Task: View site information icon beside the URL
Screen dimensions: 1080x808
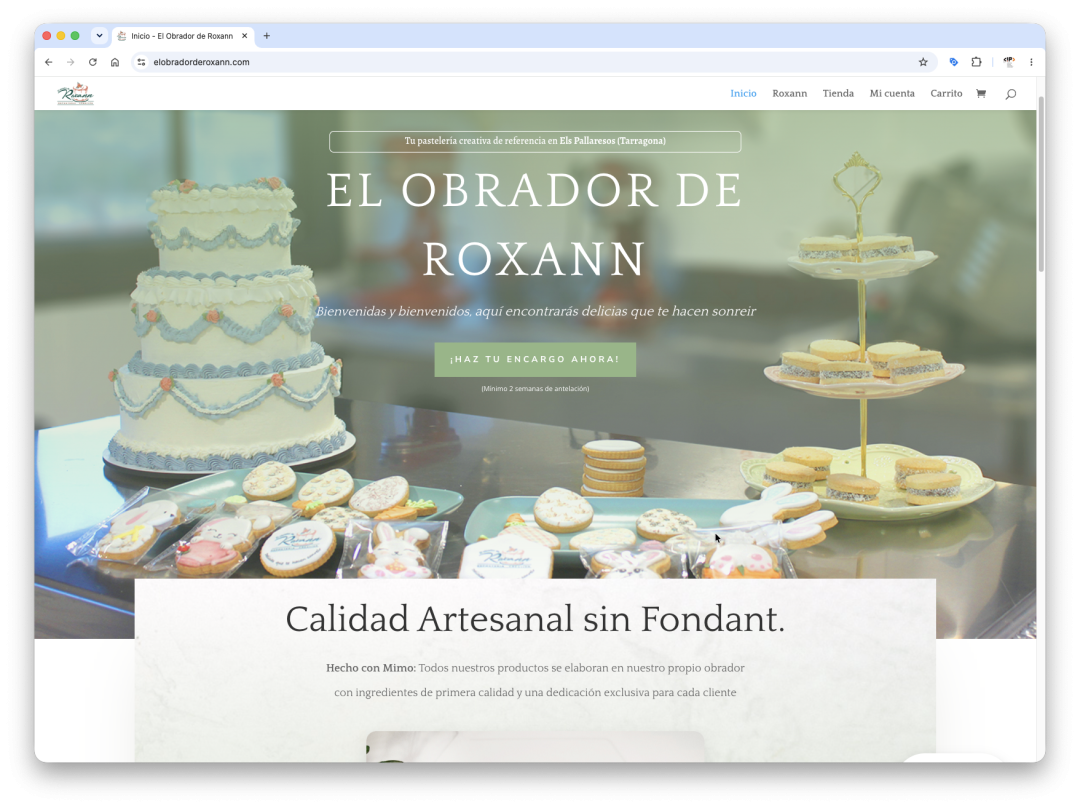Action: tap(141, 62)
